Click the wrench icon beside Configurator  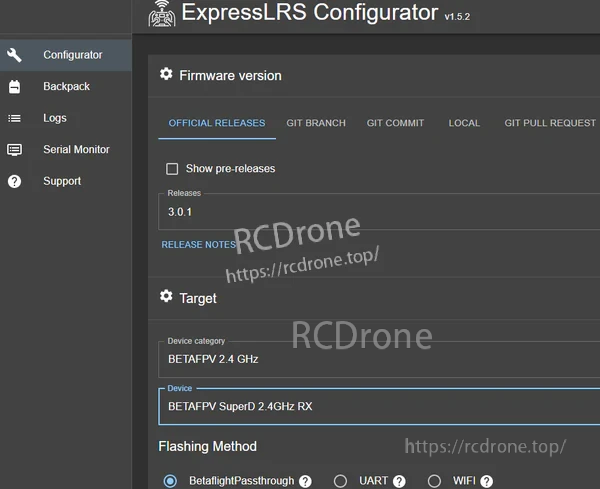click(x=14, y=55)
